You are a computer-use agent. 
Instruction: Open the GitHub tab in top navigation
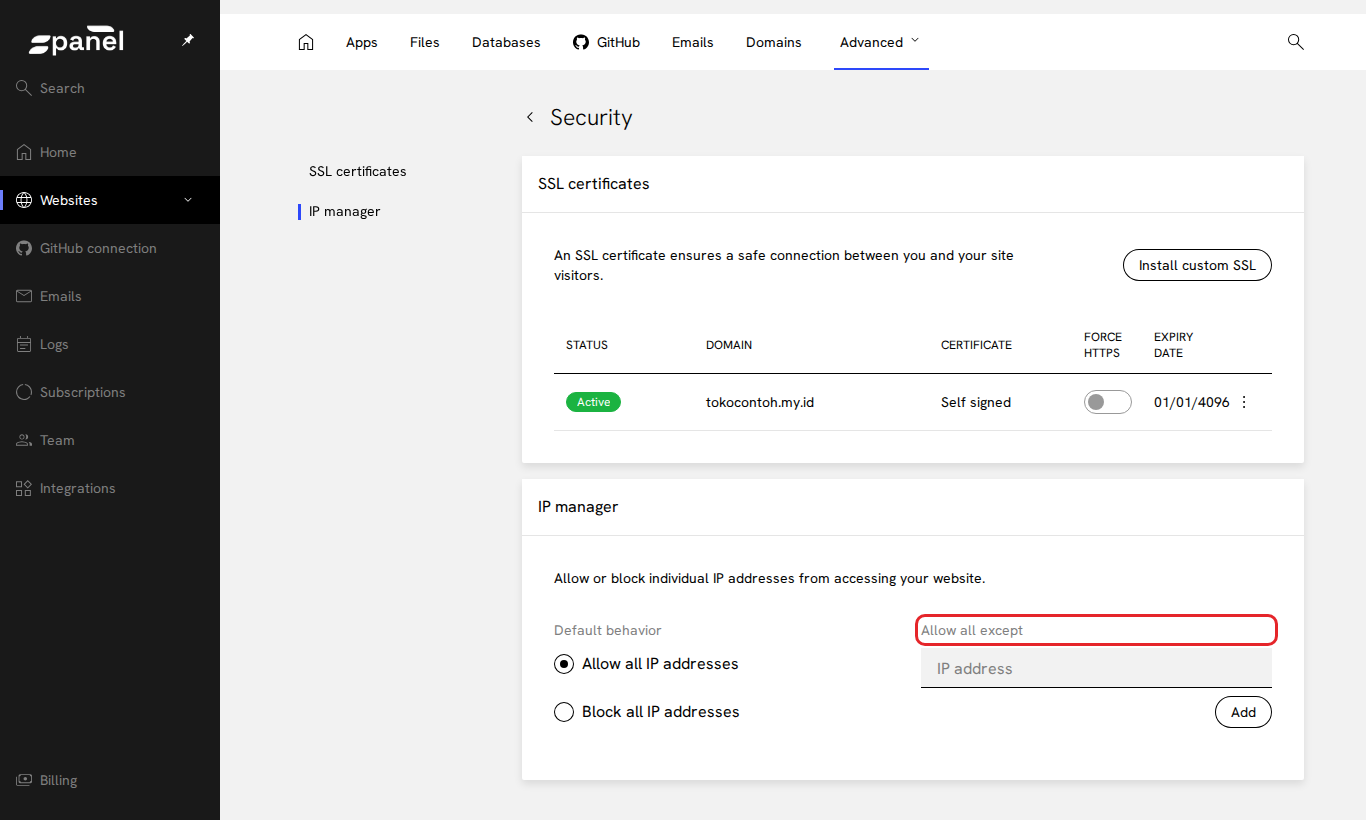click(x=606, y=42)
